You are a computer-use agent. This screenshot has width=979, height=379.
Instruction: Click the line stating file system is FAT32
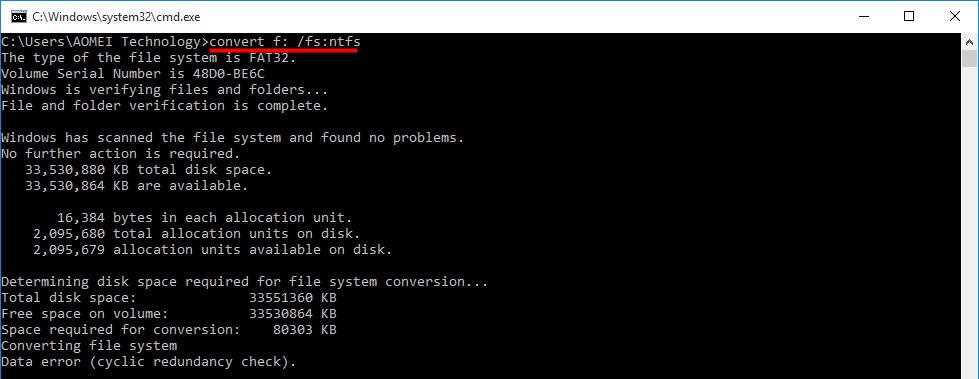click(149, 57)
